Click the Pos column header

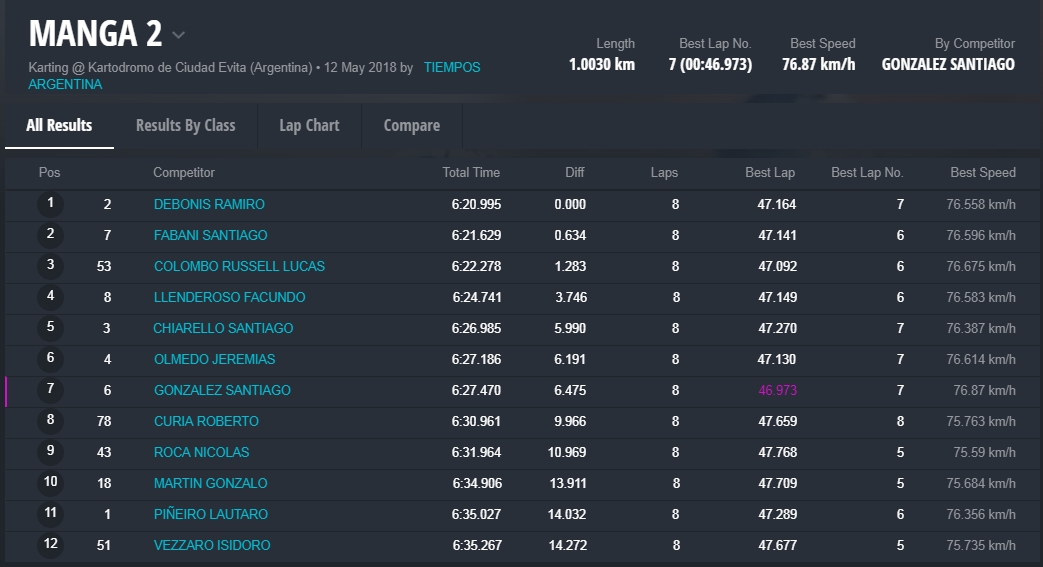(x=49, y=172)
